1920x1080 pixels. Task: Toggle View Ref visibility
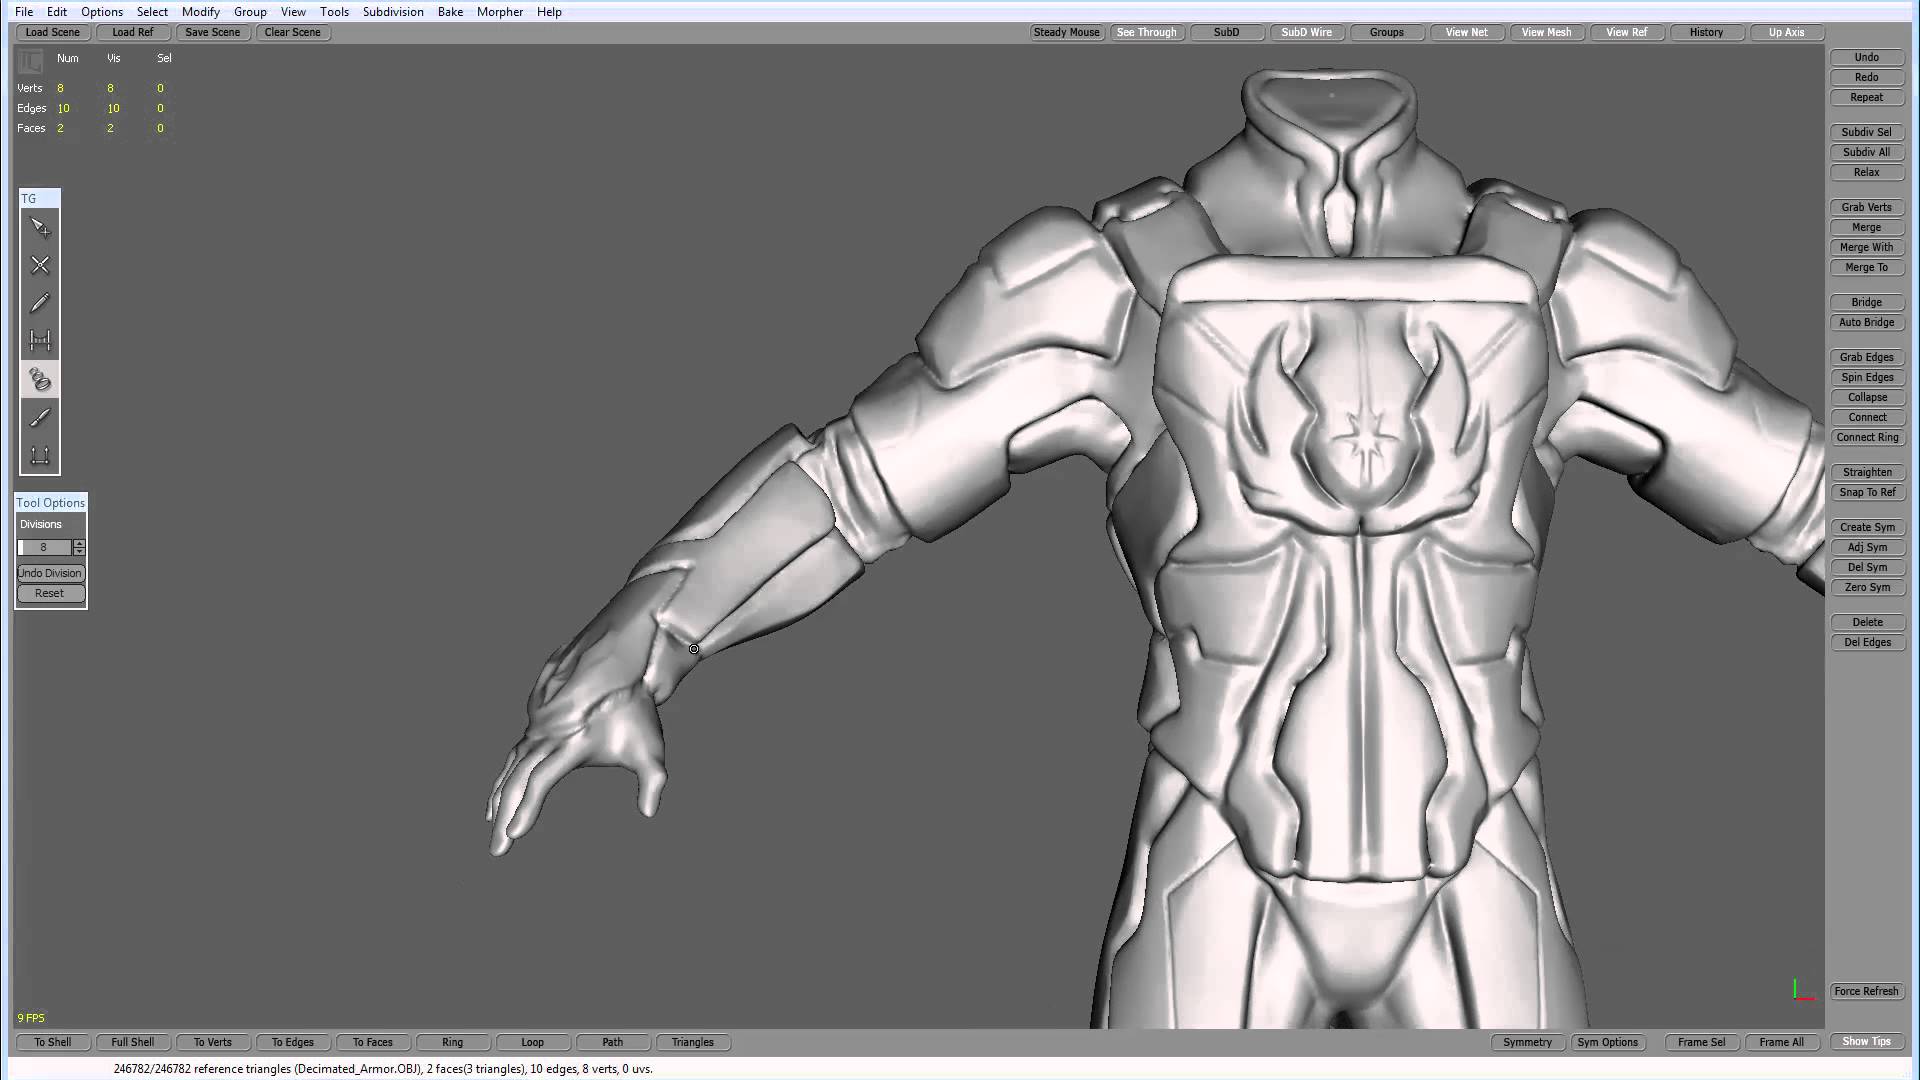tap(1626, 32)
